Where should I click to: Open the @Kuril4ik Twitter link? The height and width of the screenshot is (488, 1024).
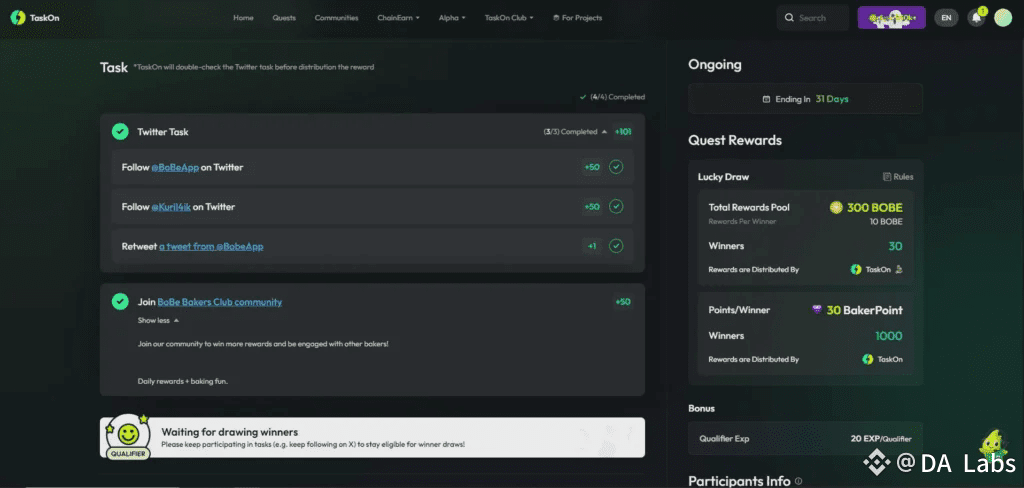pos(171,206)
